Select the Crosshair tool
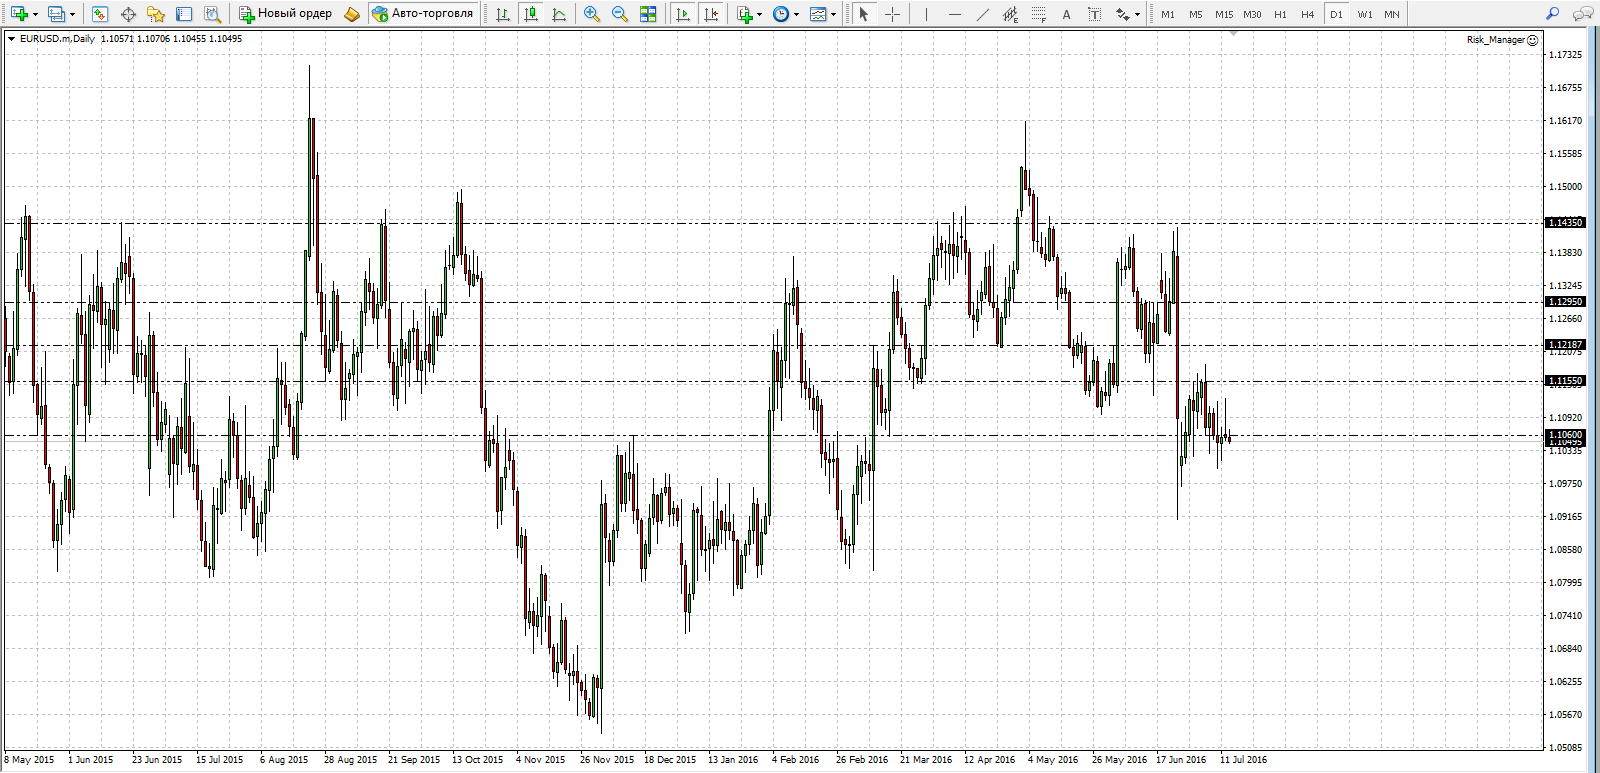1600x773 pixels. (892, 14)
